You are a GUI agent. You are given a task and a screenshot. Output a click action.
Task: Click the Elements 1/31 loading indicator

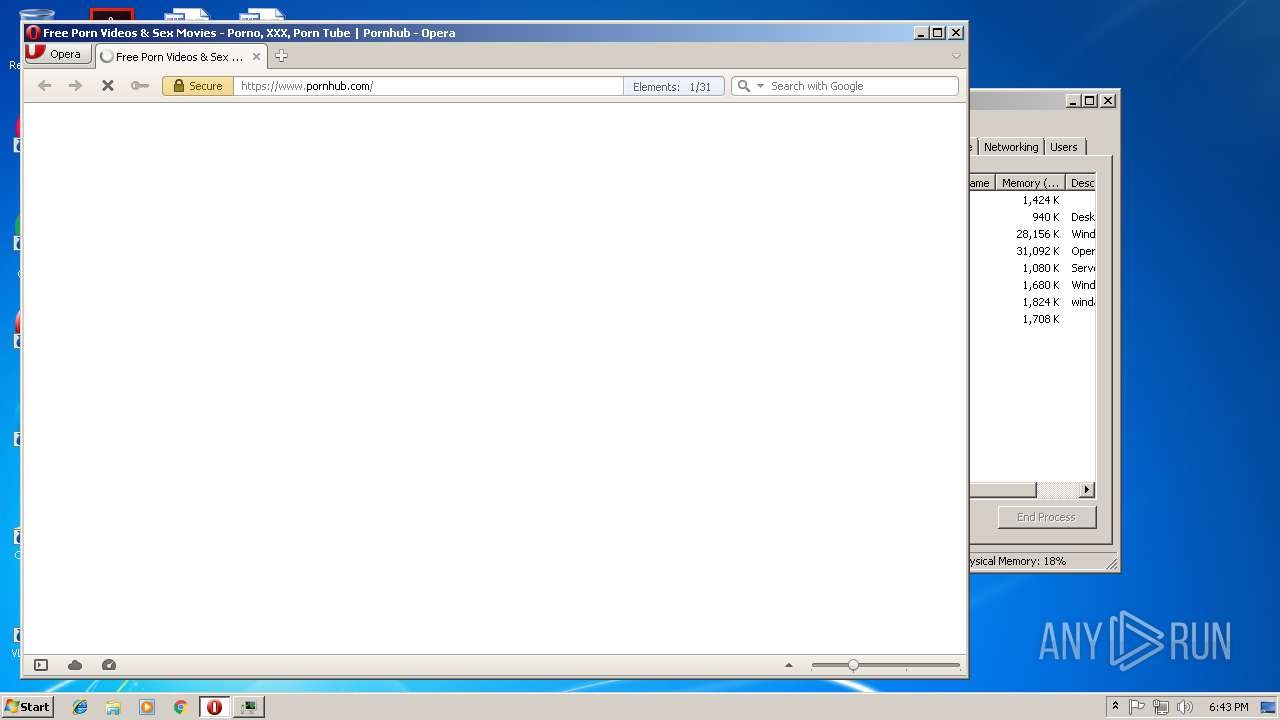[672, 87]
